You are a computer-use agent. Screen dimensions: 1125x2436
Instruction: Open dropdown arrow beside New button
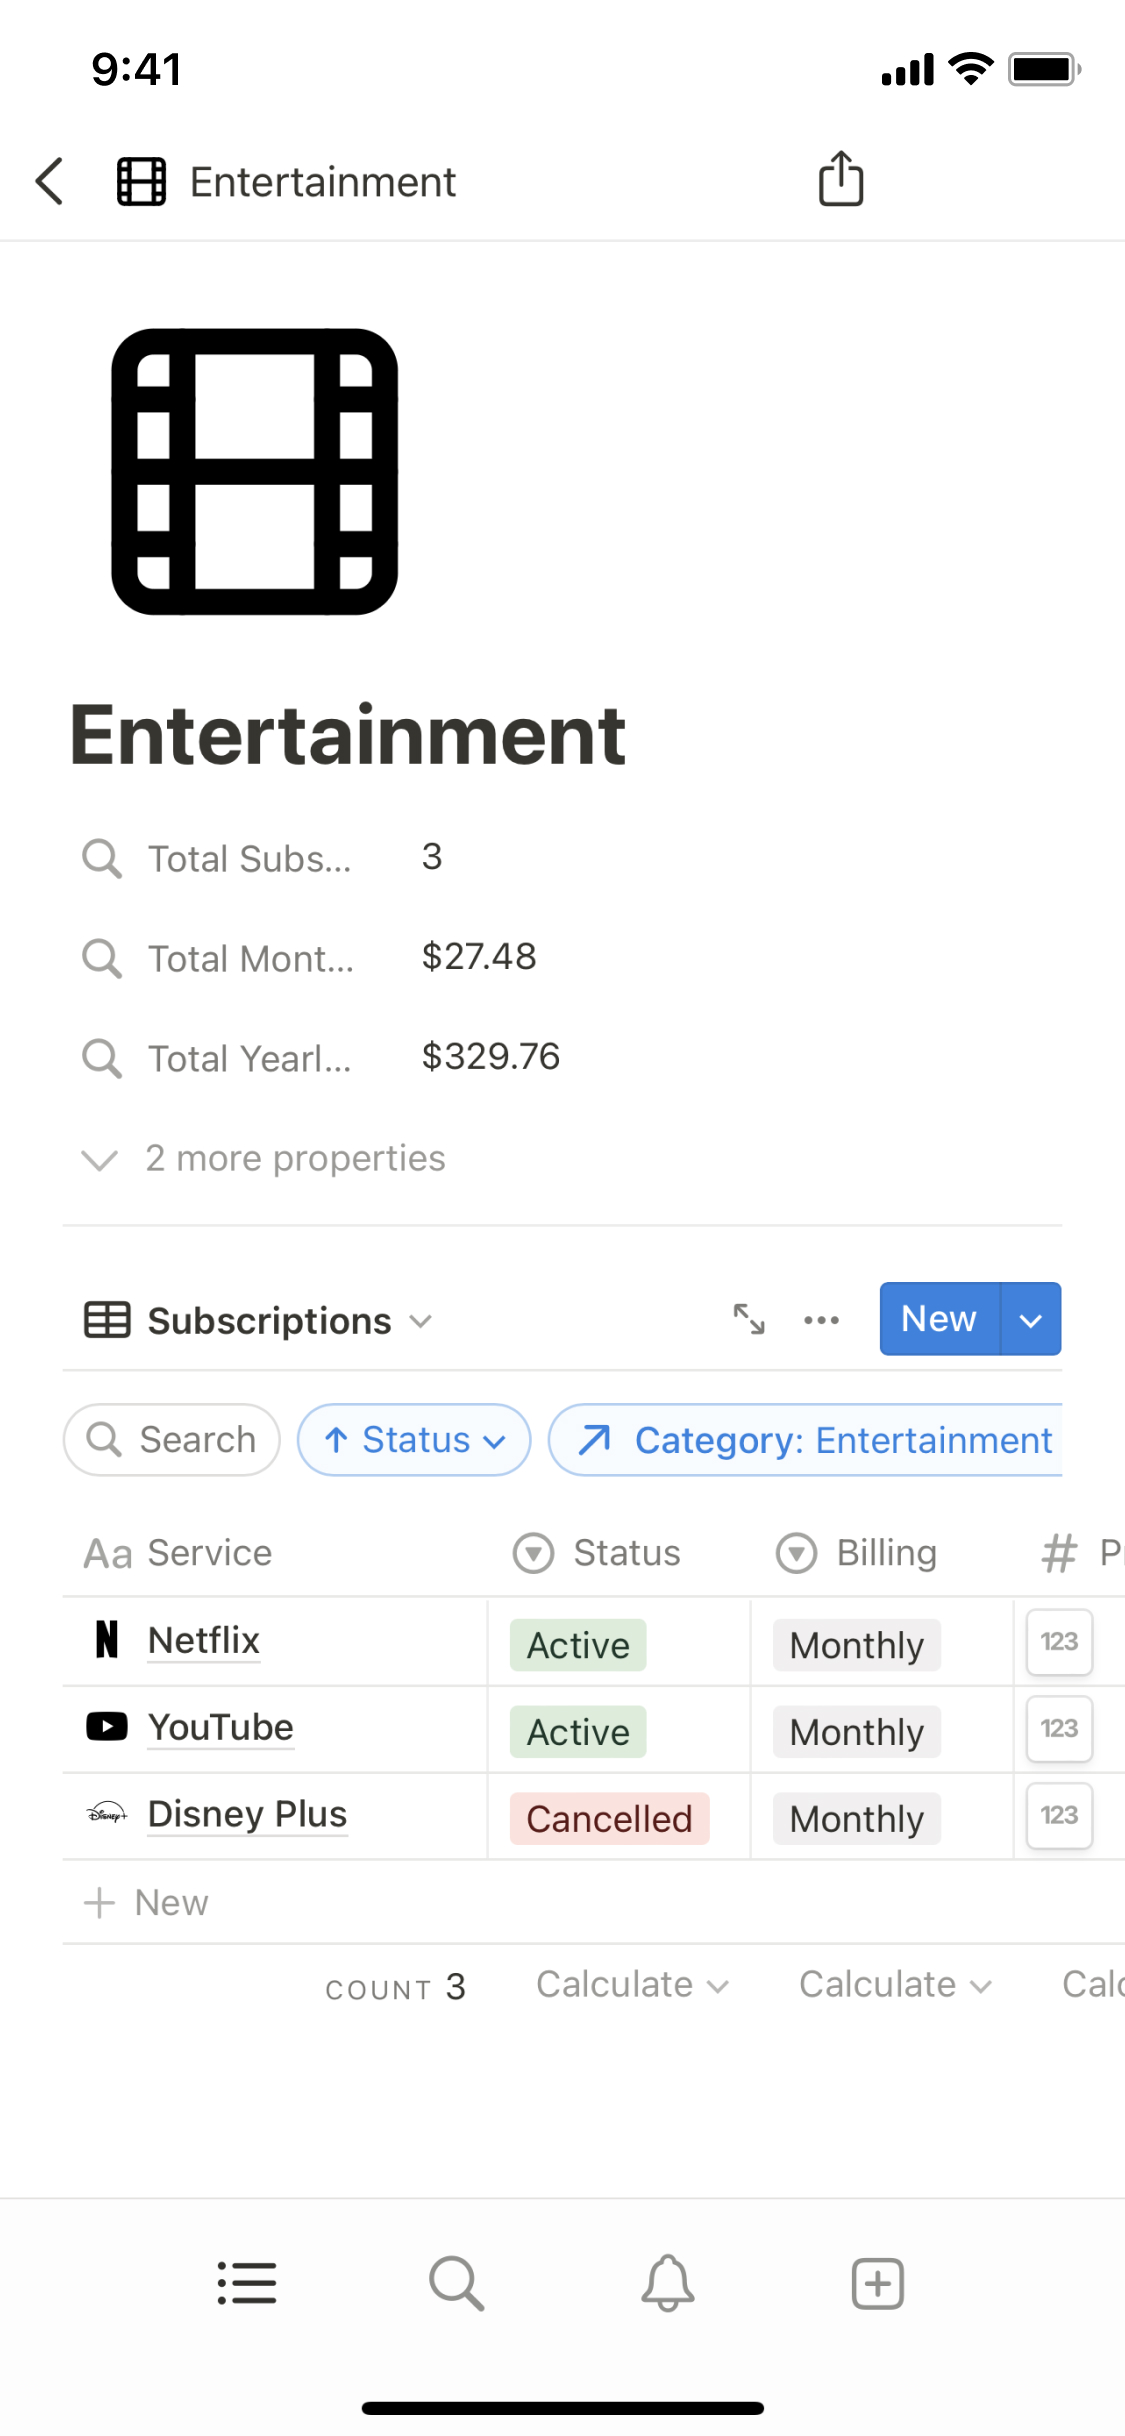tap(1030, 1319)
